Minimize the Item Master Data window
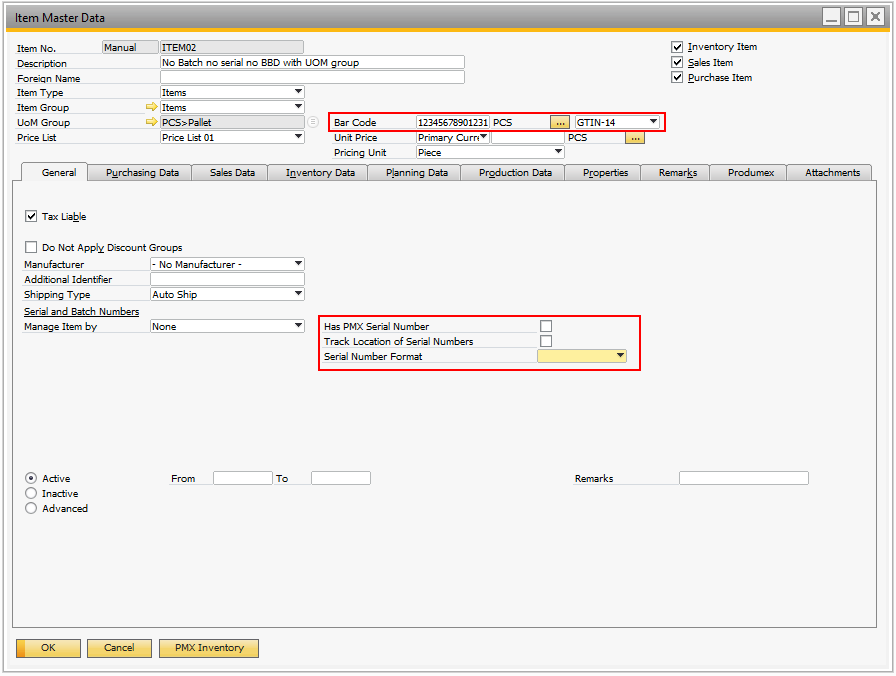 click(x=832, y=17)
